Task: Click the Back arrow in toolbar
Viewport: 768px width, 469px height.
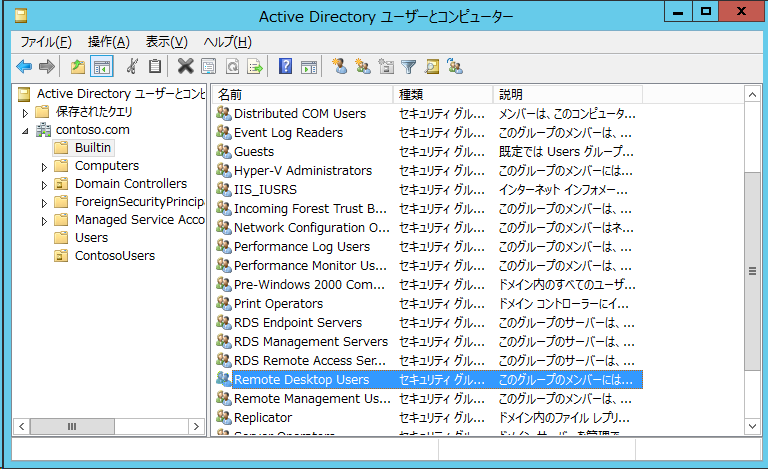Action: click(24, 67)
